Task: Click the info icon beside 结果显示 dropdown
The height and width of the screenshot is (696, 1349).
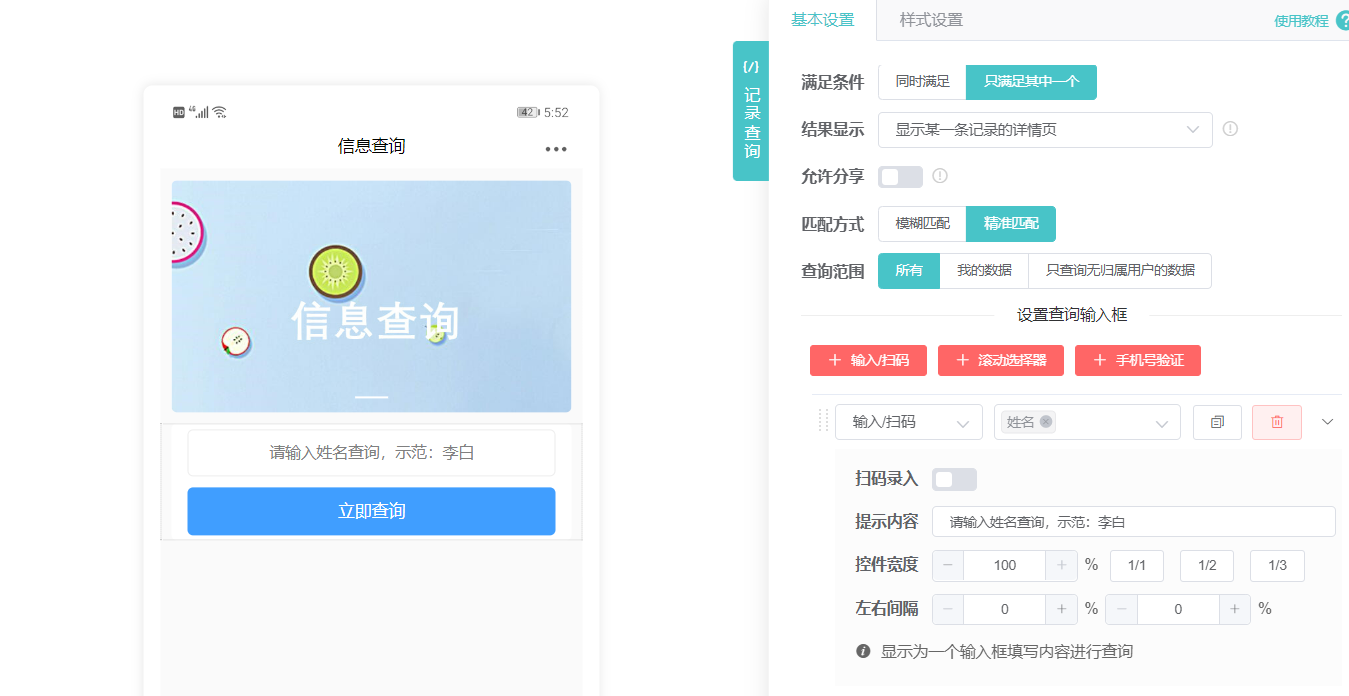Action: (1230, 129)
